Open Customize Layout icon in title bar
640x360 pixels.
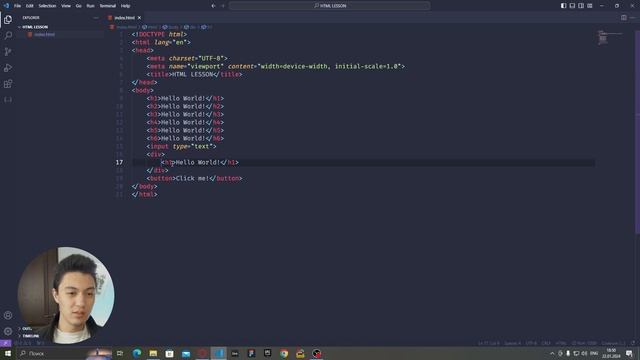point(590,6)
